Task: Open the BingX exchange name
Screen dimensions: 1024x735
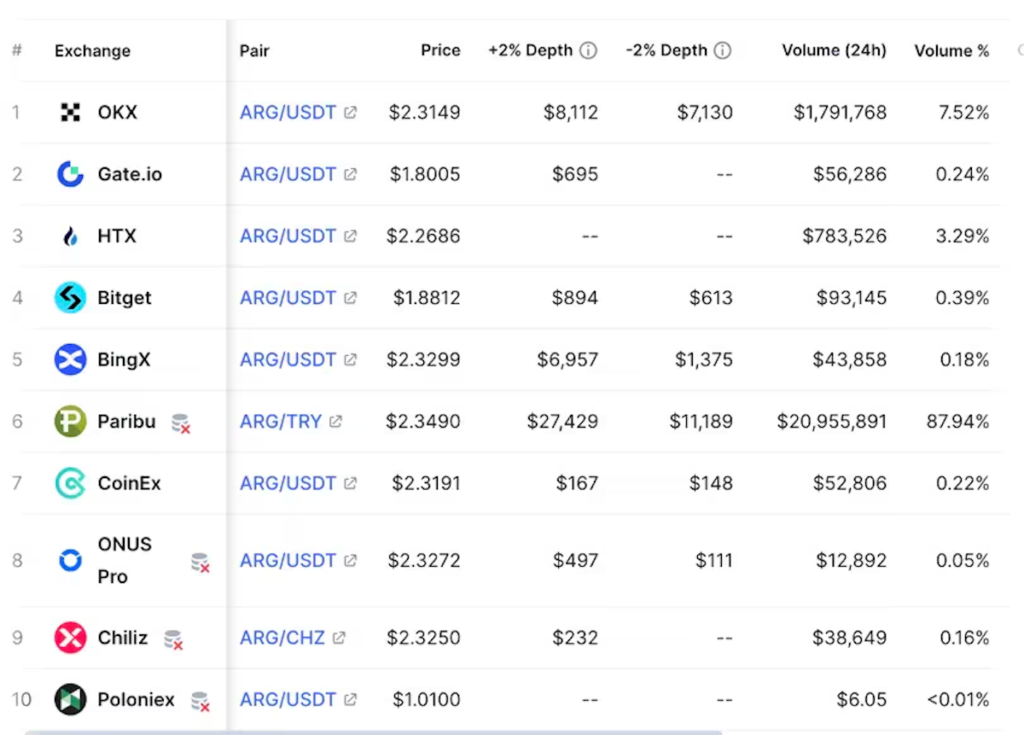Action: [x=124, y=359]
